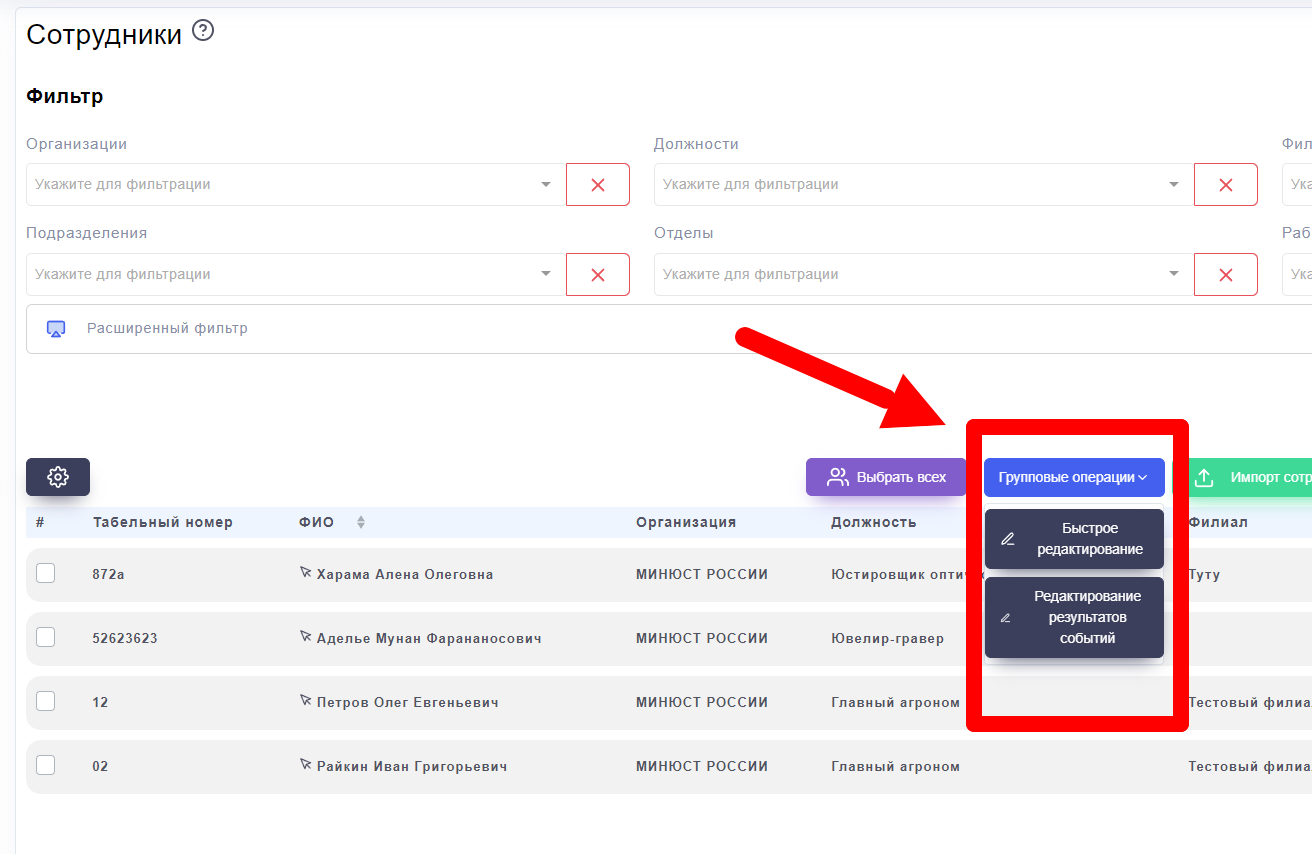Clear the Подразделения filter with red X
The height and width of the screenshot is (854, 1312).
click(598, 275)
